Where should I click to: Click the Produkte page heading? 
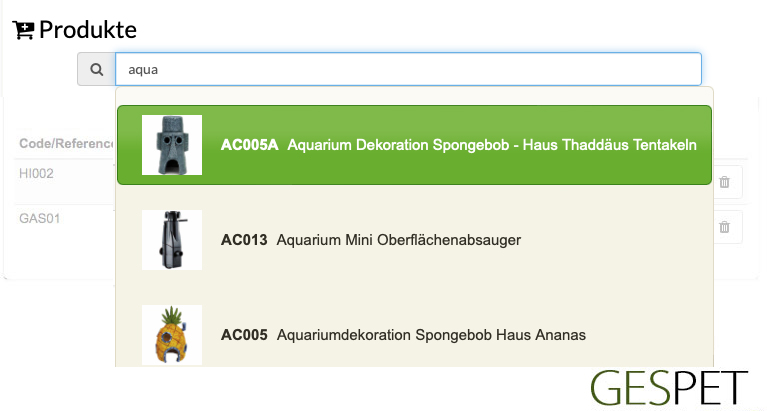click(x=88, y=30)
